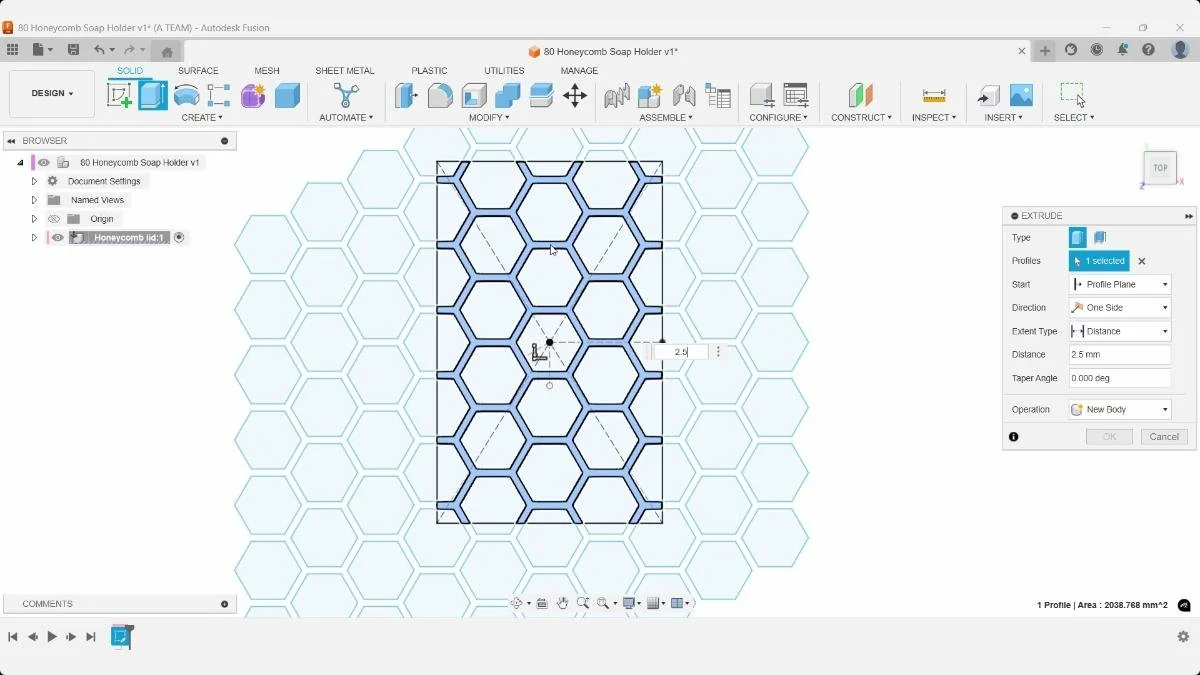Open the Start Profile Plane dropdown
1200x675 pixels.
(1119, 285)
